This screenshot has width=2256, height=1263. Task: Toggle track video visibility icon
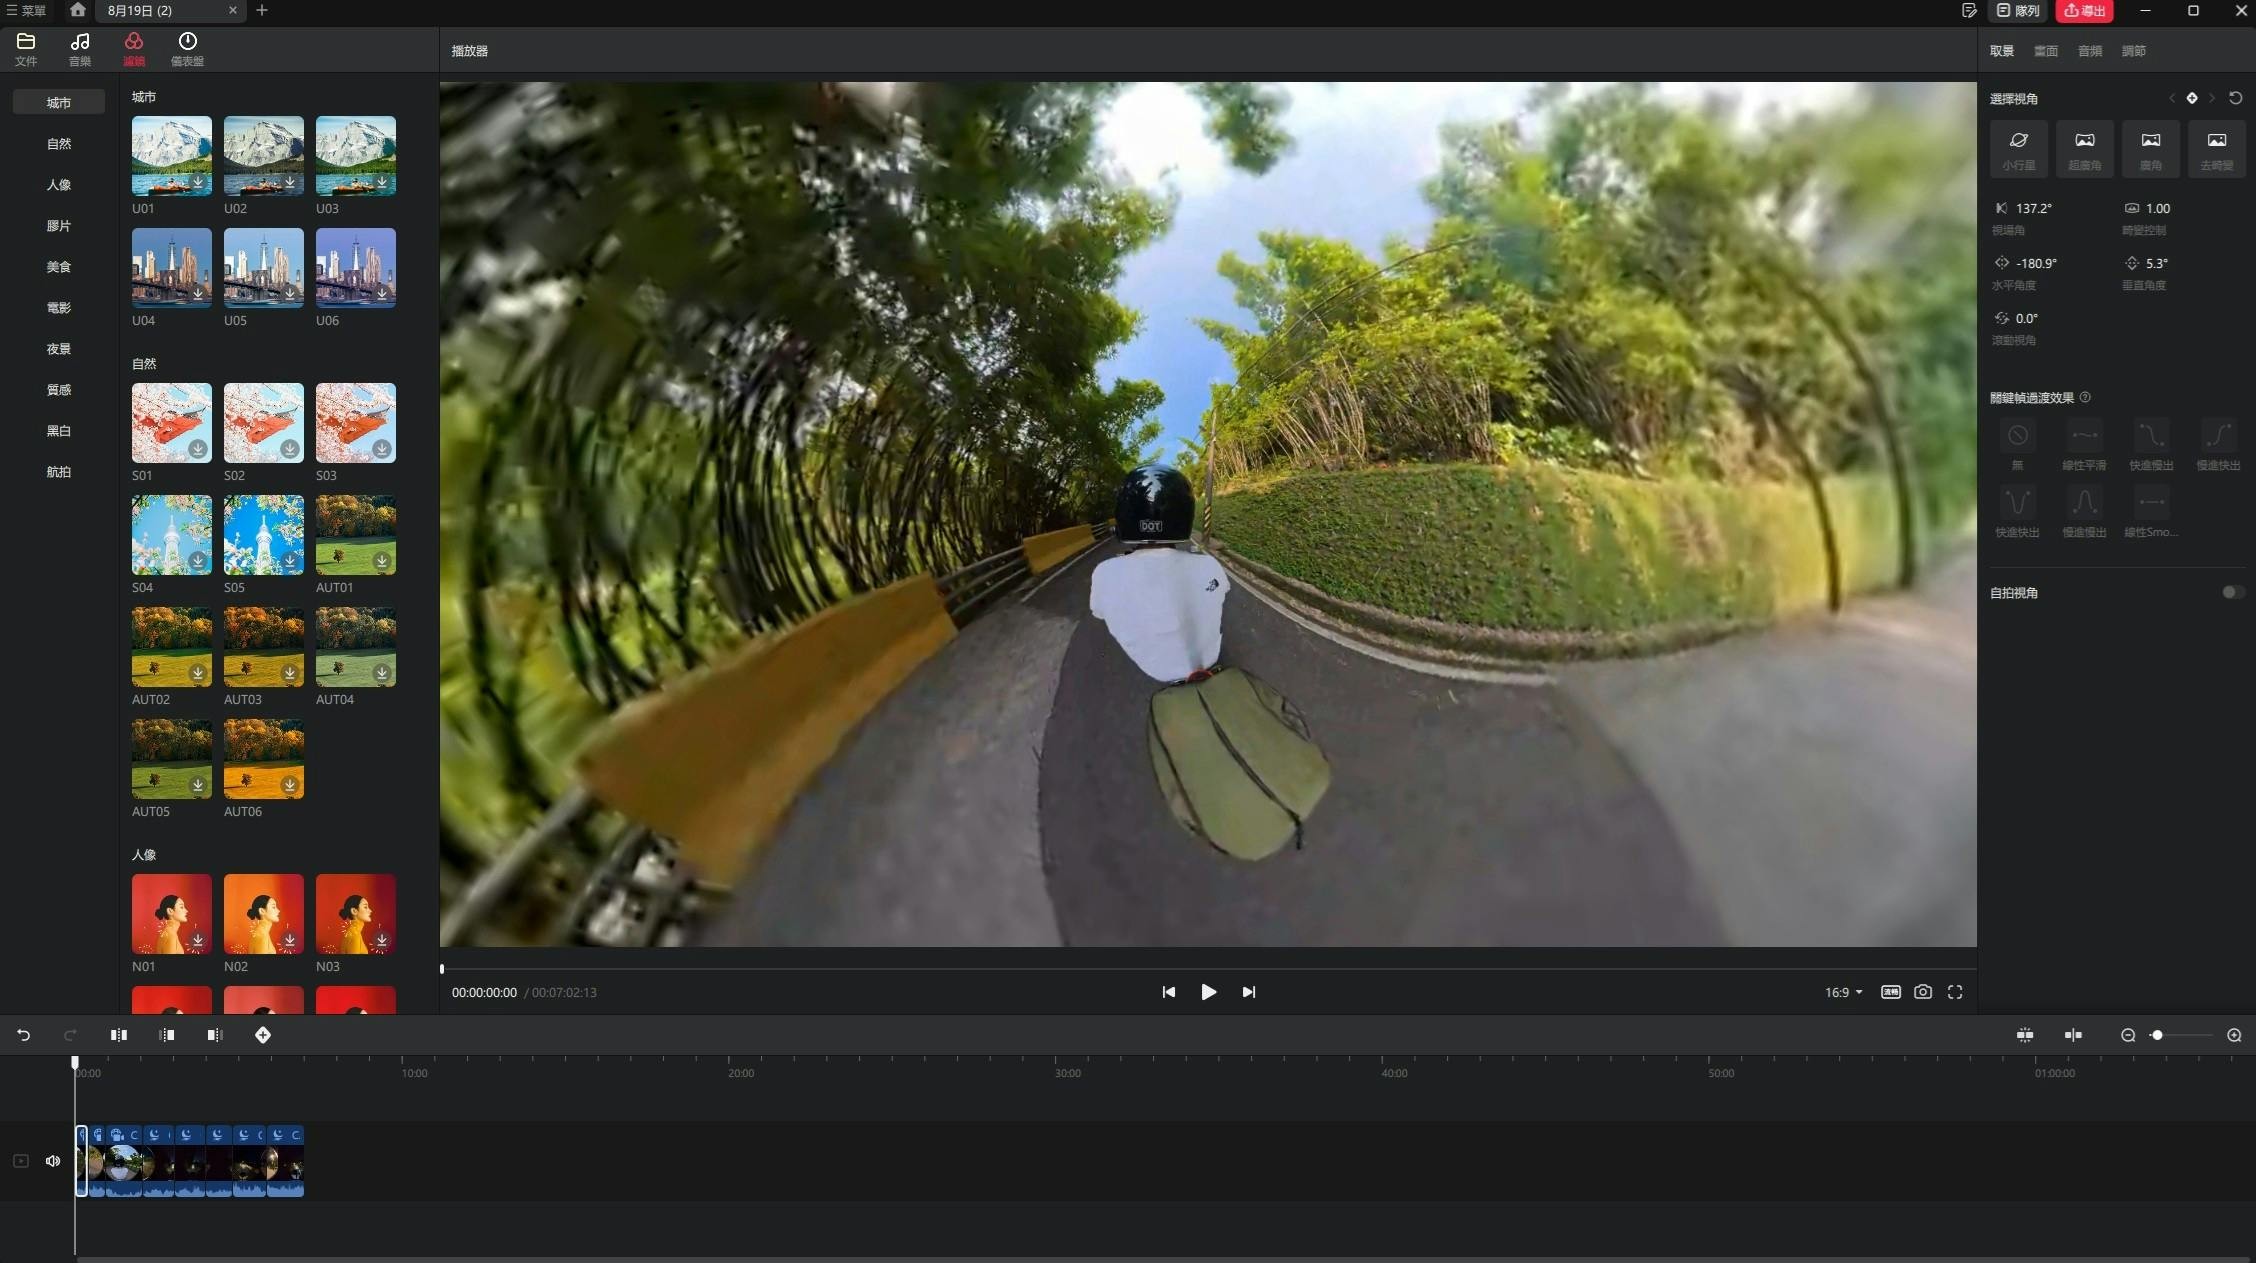21,1161
